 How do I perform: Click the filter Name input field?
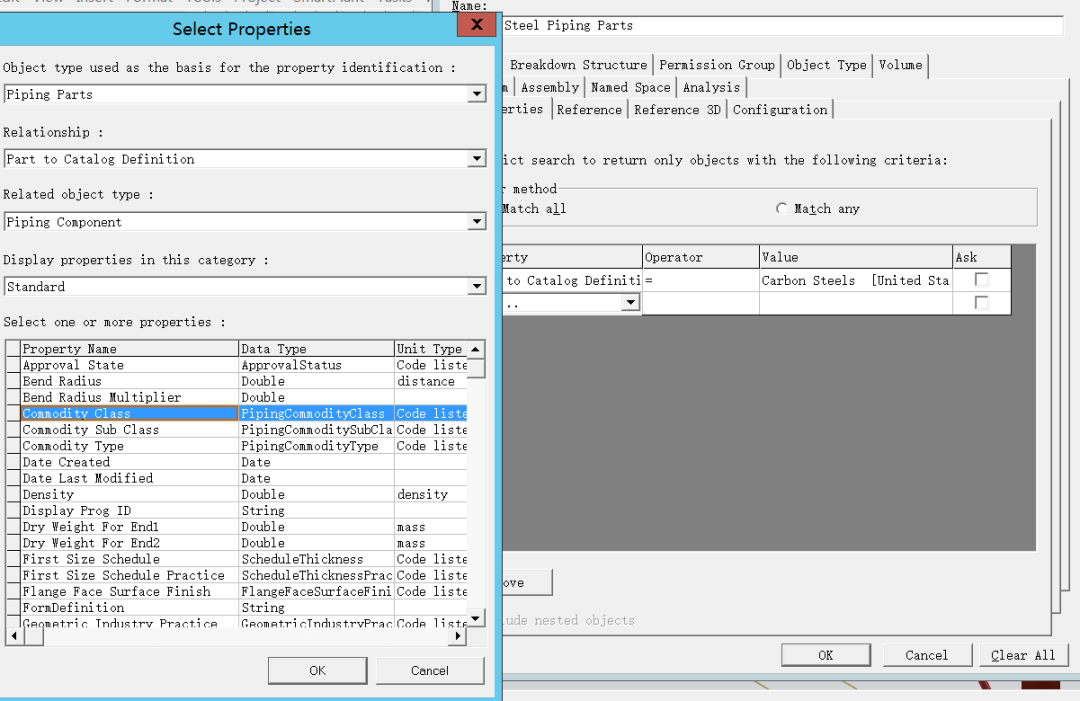(x=783, y=25)
